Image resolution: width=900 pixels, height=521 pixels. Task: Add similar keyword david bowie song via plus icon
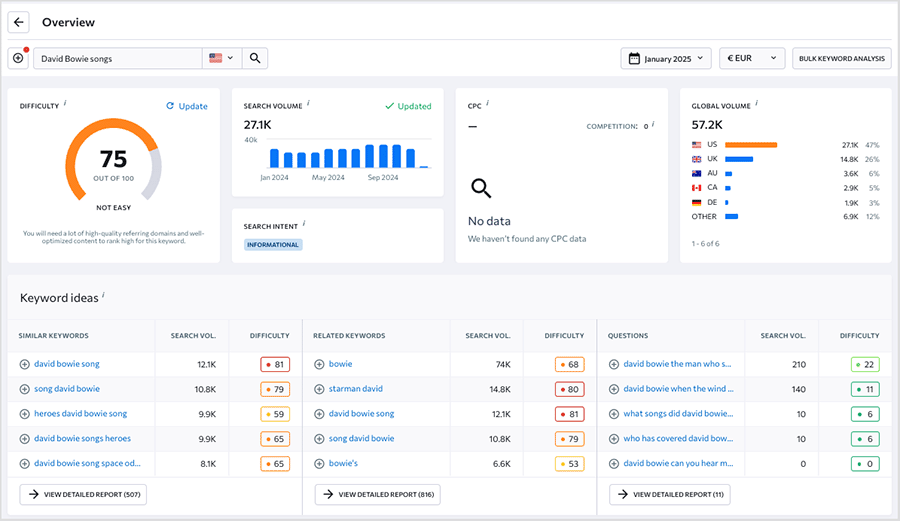[x=25, y=364]
